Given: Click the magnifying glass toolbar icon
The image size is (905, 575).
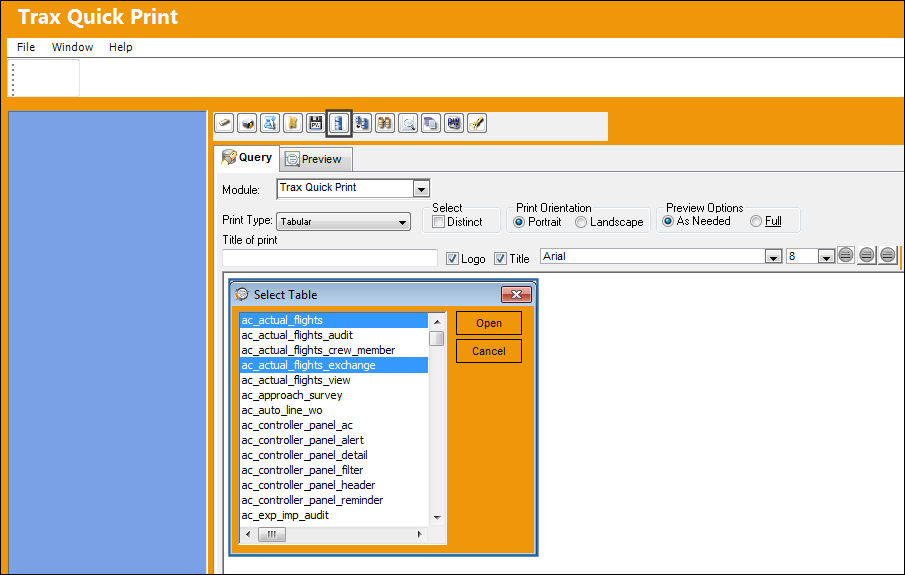Looking at the screenshot, I should tap(408, 123).
